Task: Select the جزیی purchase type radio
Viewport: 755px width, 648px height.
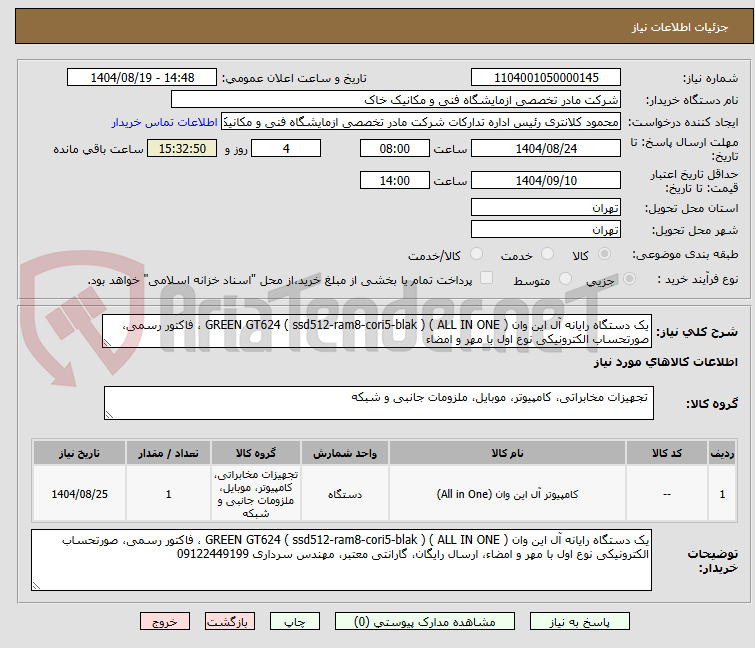Action: (x=629, y=279)
